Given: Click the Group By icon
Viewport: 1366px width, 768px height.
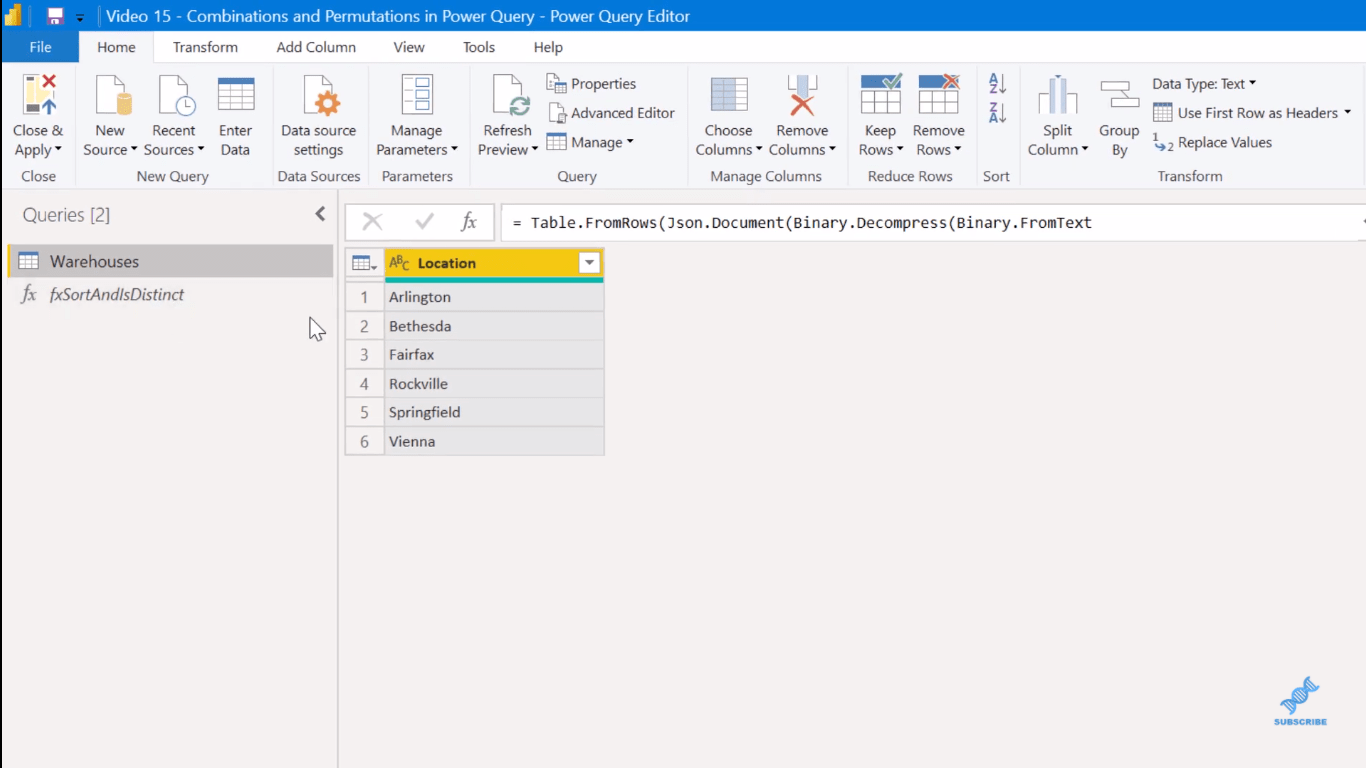Looking at the screenshot, I should (1119, 95).
